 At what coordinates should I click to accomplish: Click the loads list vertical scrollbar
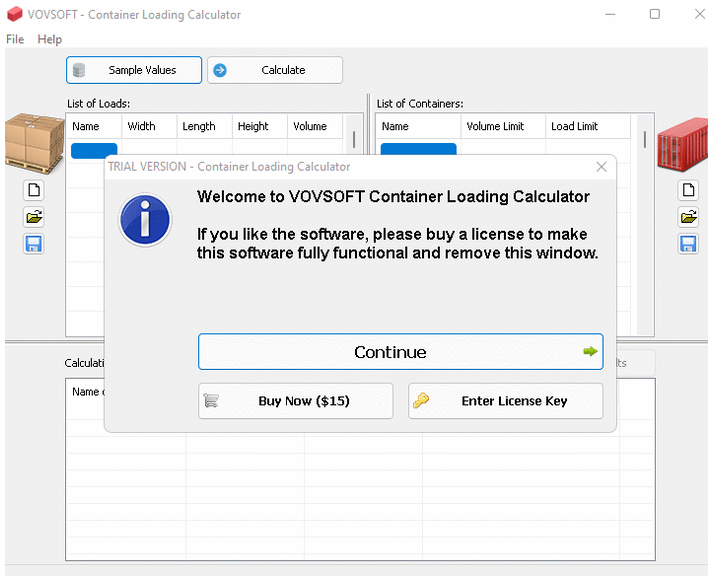coord(353,140)
